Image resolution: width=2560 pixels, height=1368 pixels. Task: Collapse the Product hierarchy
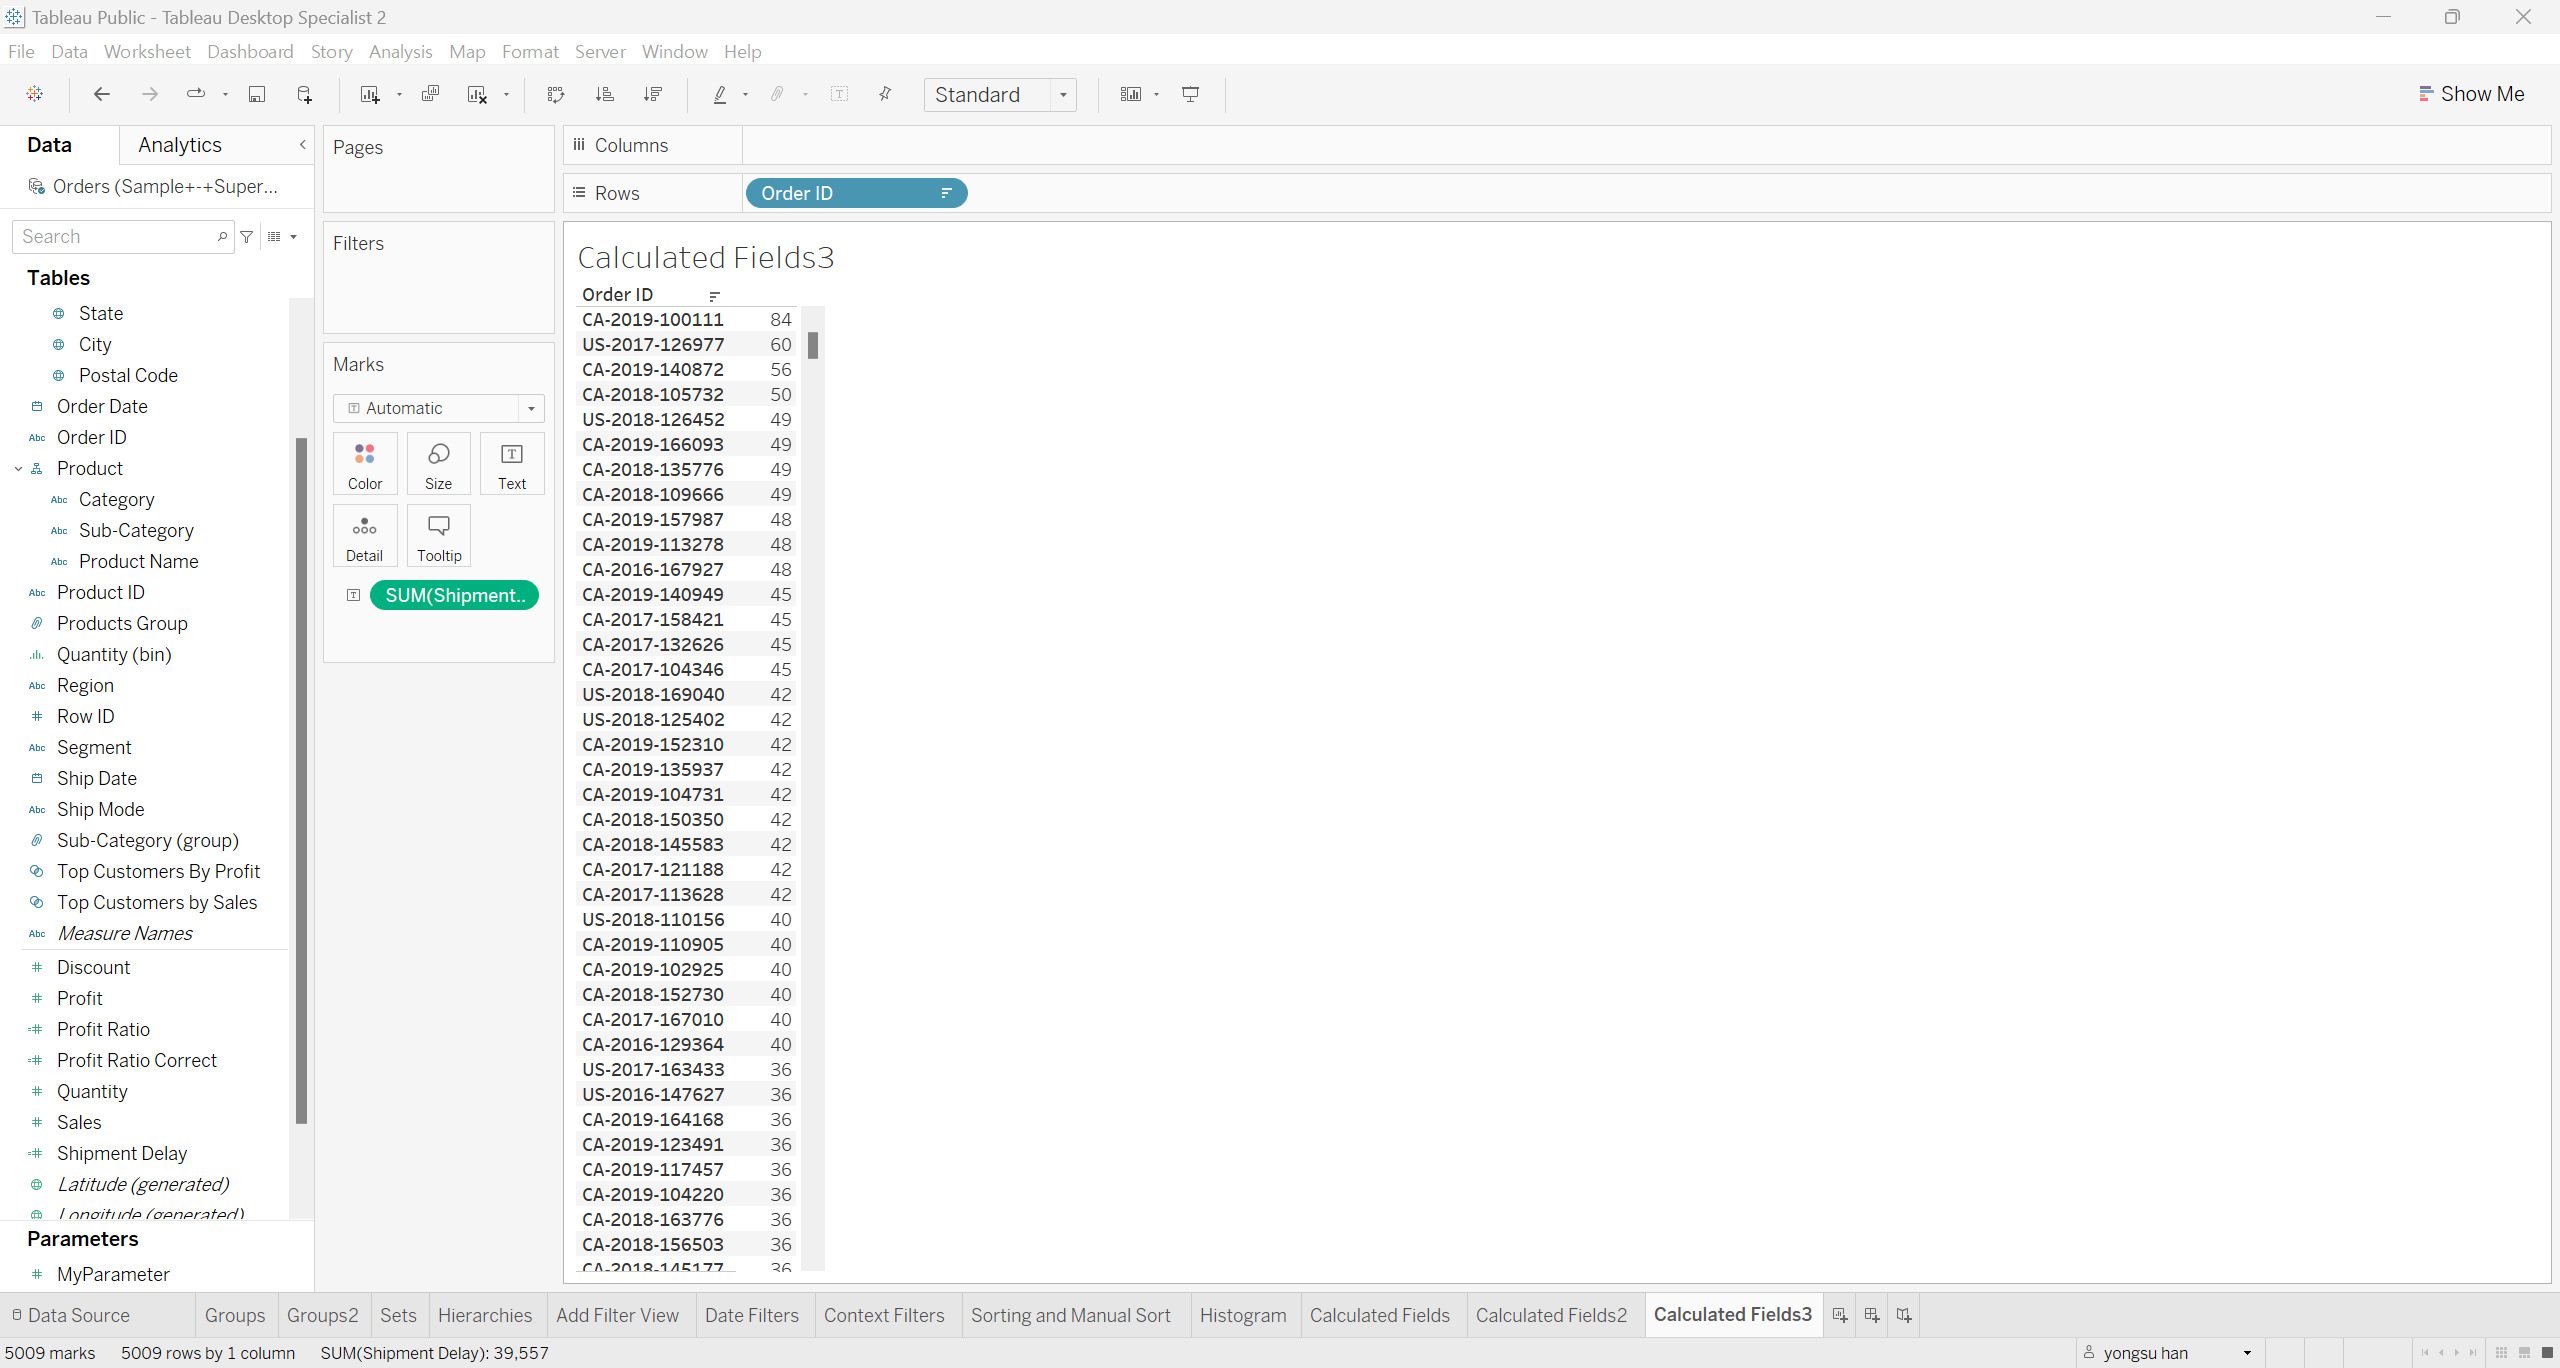[18, 469]
